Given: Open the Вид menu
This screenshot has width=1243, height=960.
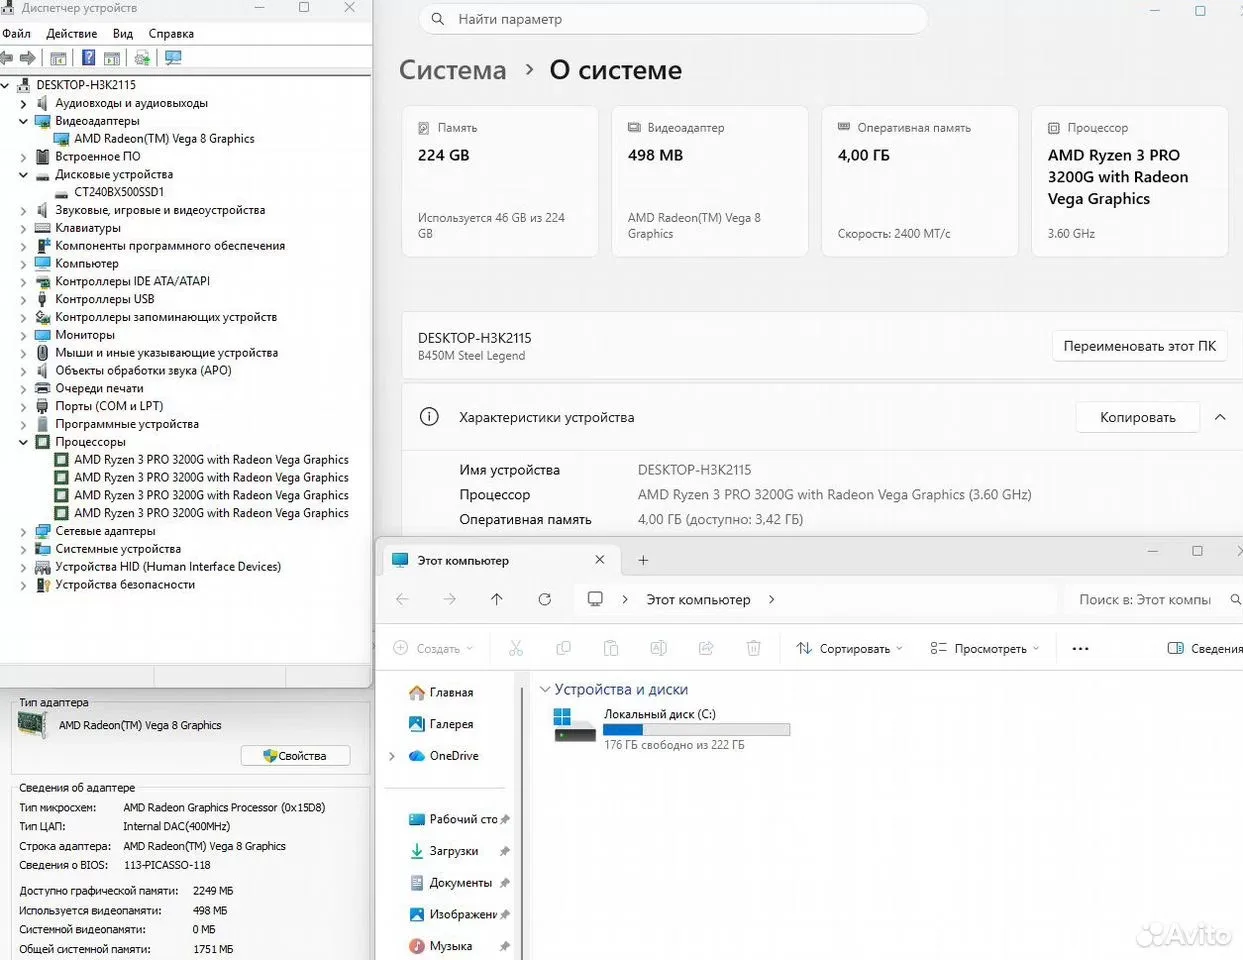Looking at the screenshot, I should pos(123,33).
